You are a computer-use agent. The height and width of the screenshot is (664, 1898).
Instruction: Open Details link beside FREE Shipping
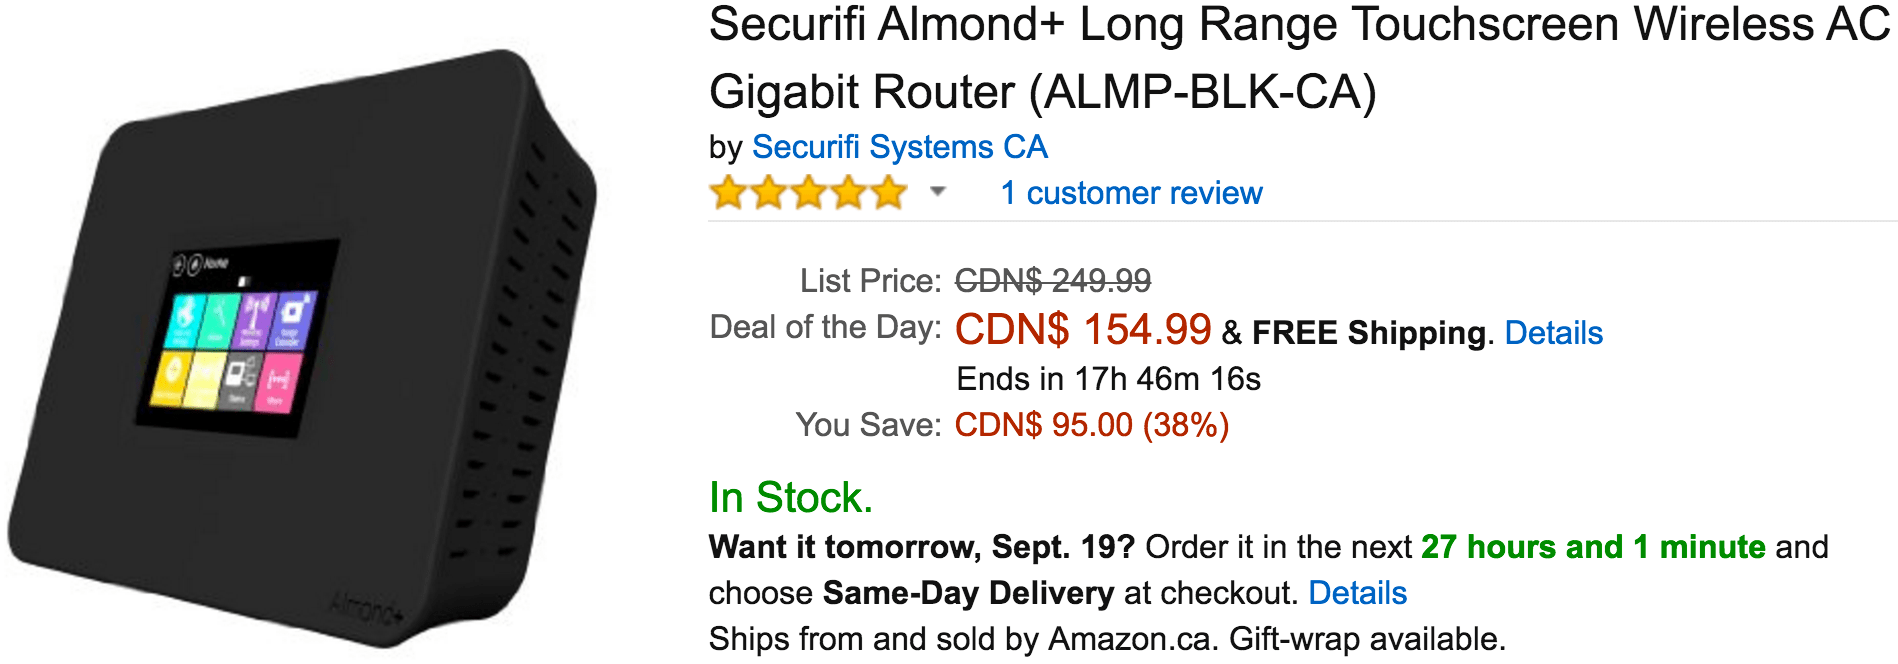pyautogui.click(x=1553, y=333)
